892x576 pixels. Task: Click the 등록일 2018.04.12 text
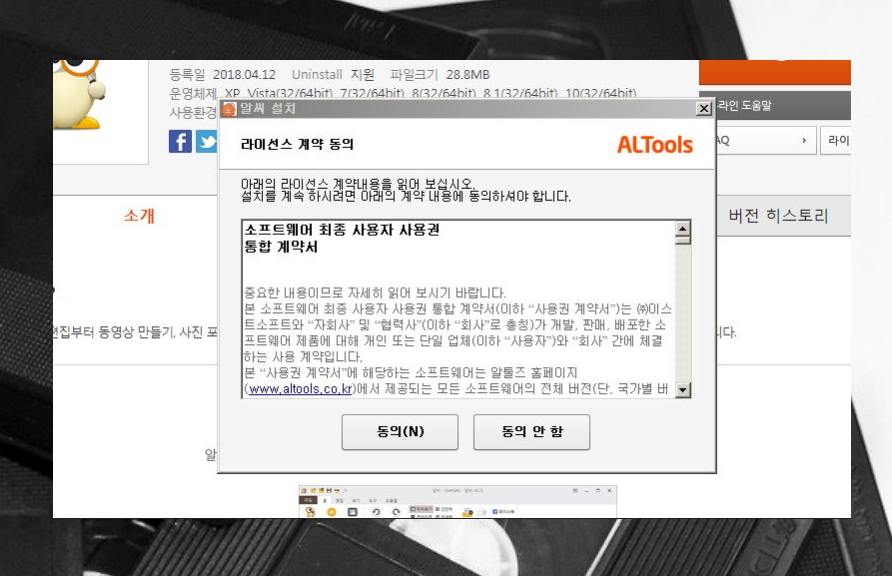pyautogui.click(x=222, y=74)
